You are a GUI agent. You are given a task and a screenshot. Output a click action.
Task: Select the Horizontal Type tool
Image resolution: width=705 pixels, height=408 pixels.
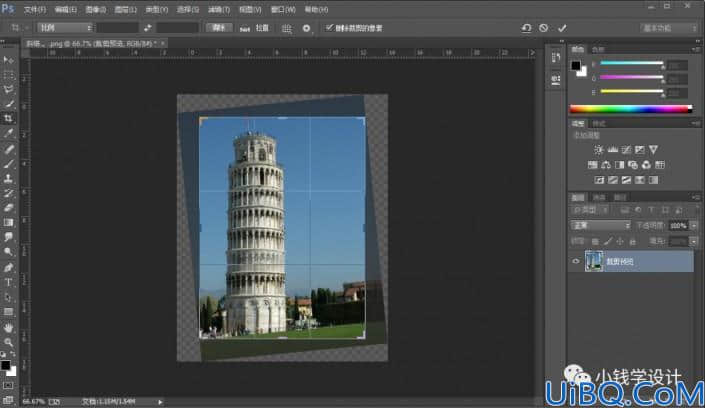coord(8,282)
